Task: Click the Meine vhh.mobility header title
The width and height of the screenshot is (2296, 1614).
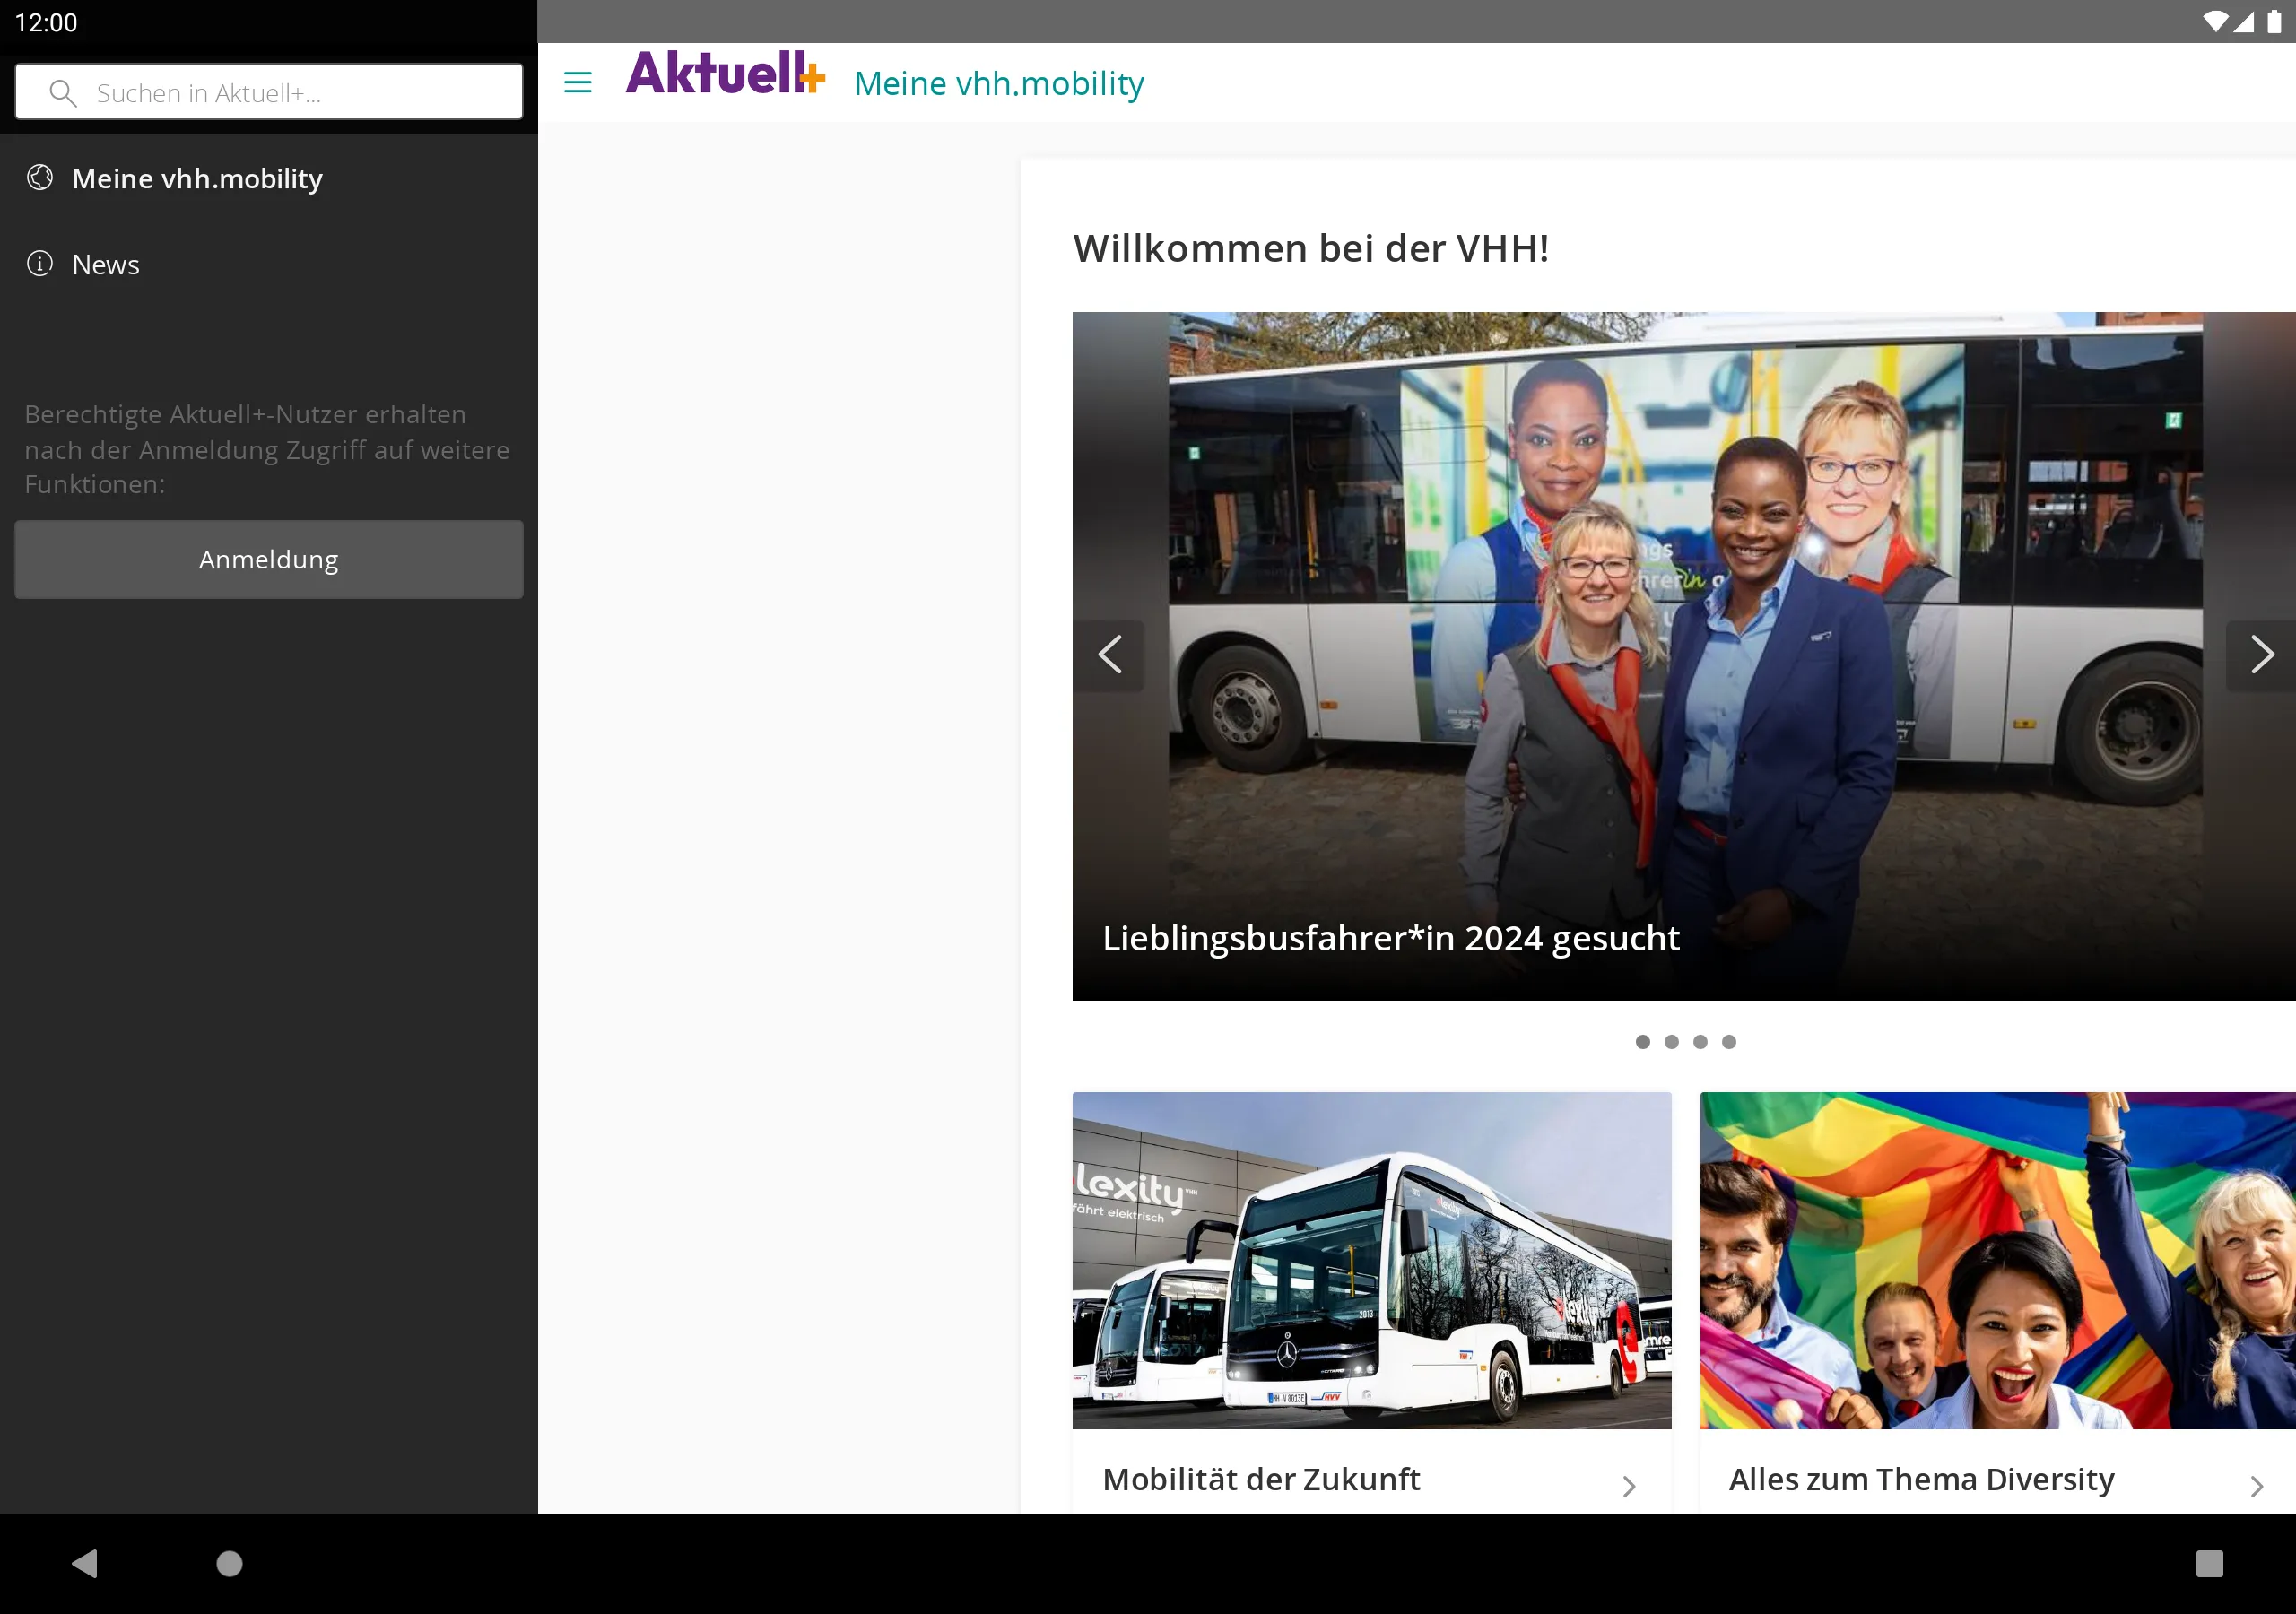Action: pos(999,84)
